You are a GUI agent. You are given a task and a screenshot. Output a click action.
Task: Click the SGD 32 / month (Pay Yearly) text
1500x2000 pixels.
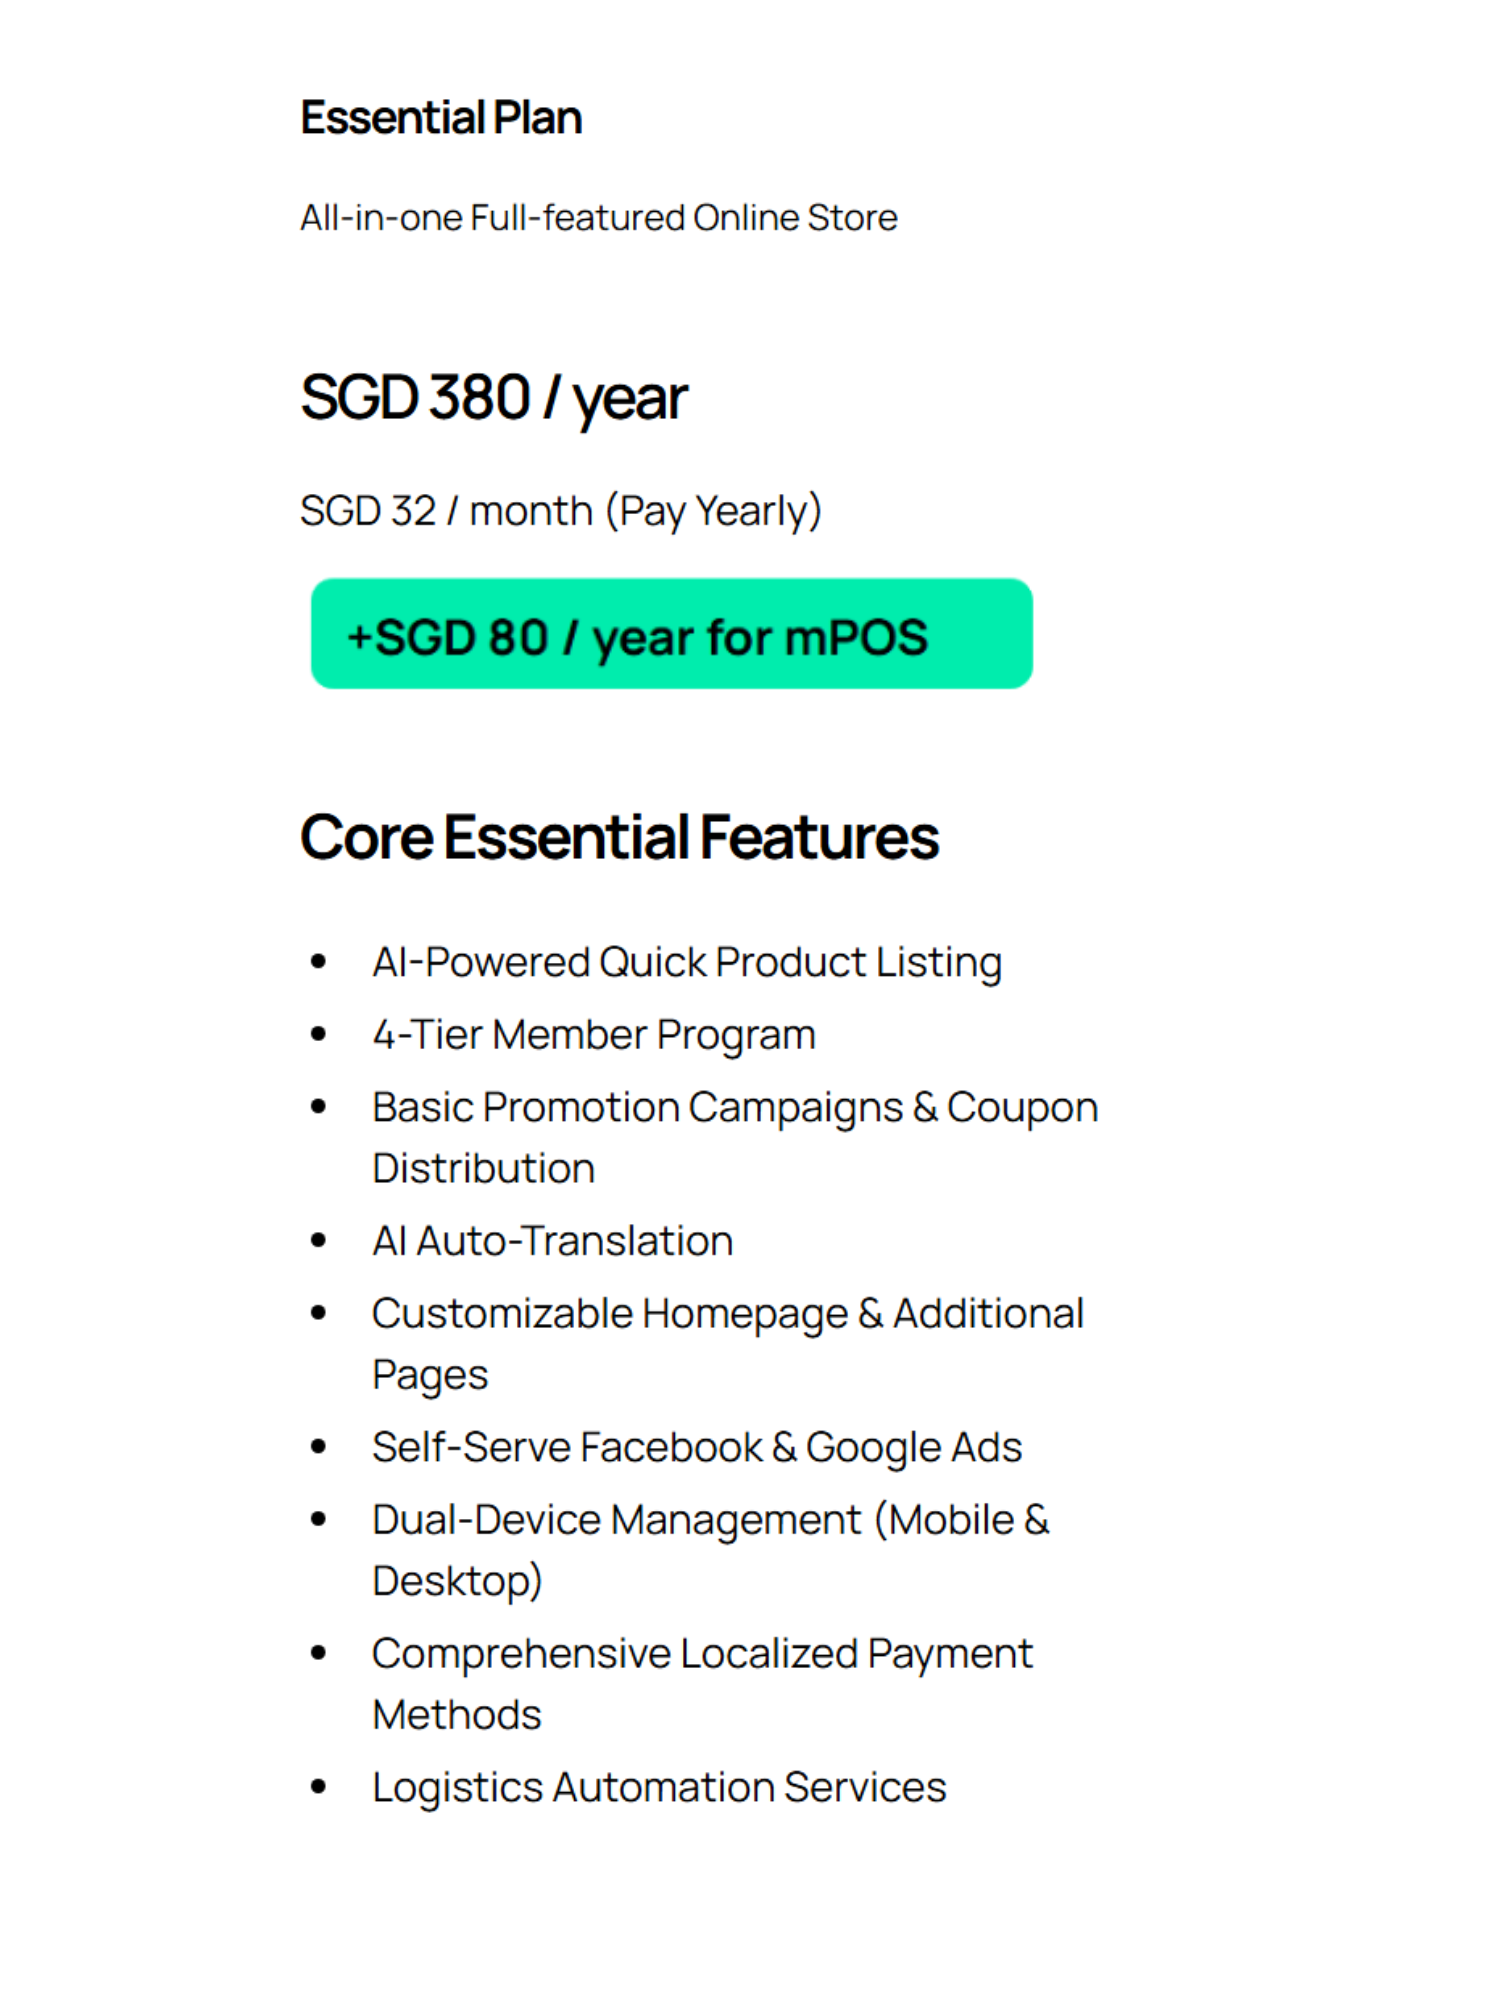point(561,511)
